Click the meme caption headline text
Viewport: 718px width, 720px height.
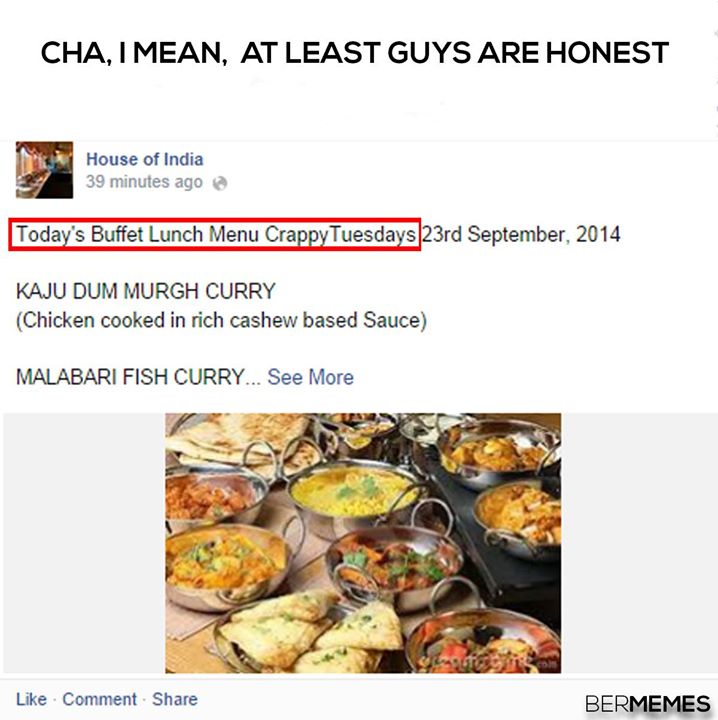(x=355, y=52)
